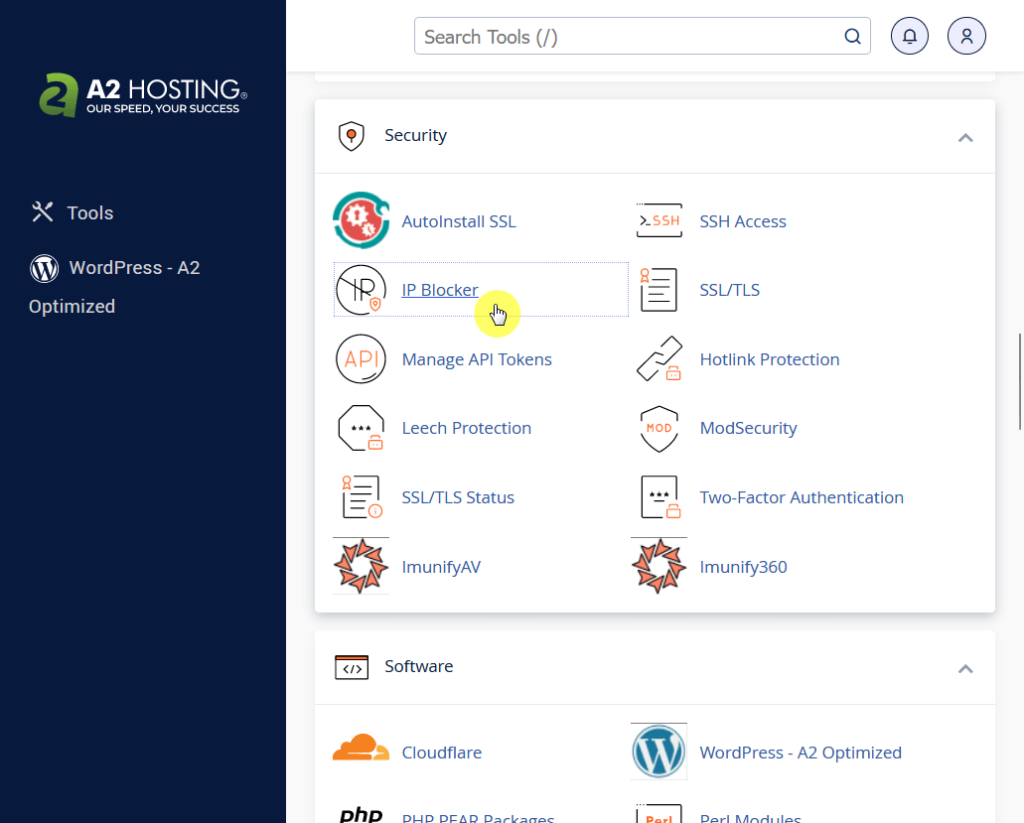Open the AutoInstall SSL icon
1024x823 pixels.
click(x=361, y=221)
